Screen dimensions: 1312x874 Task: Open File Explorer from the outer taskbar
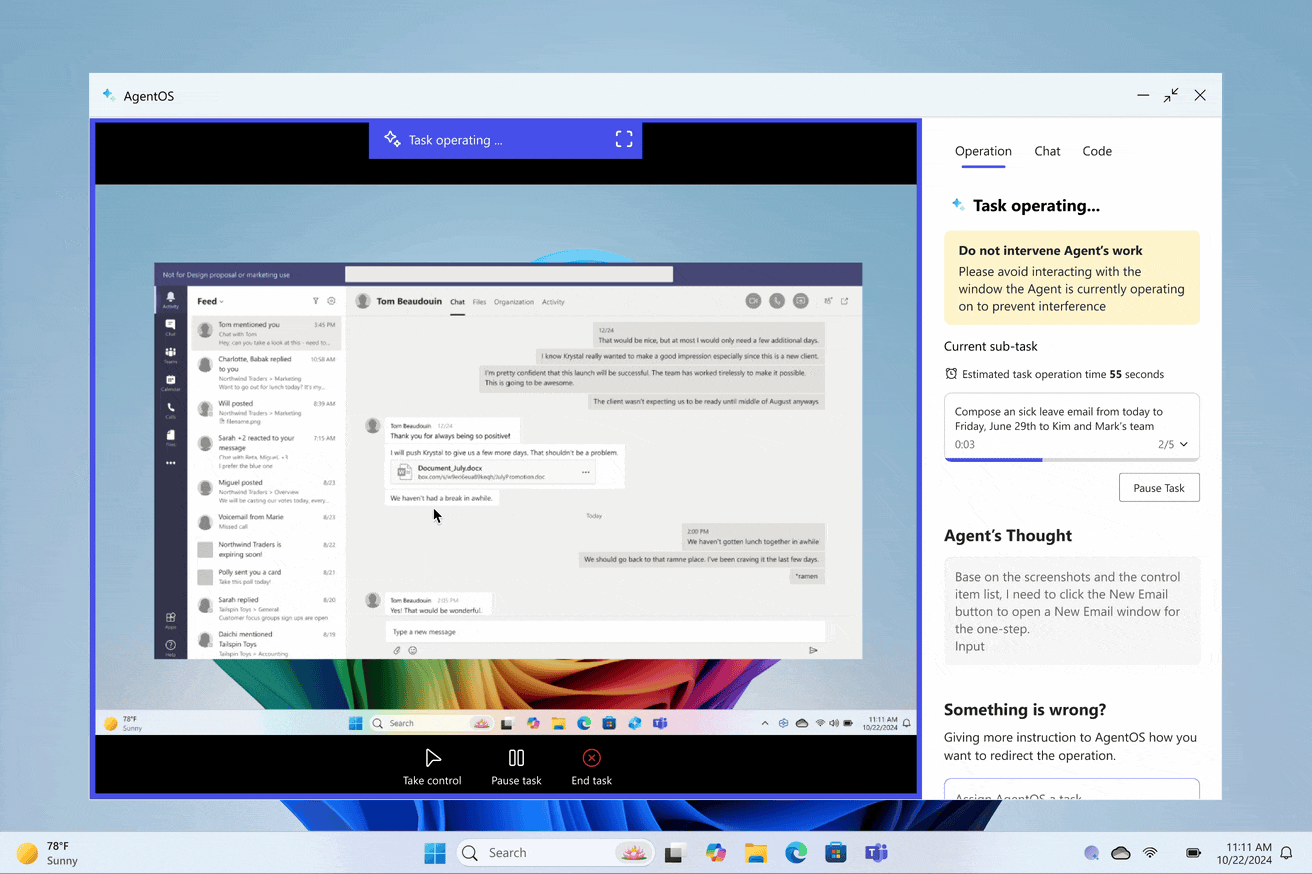(x=756, y=853)
